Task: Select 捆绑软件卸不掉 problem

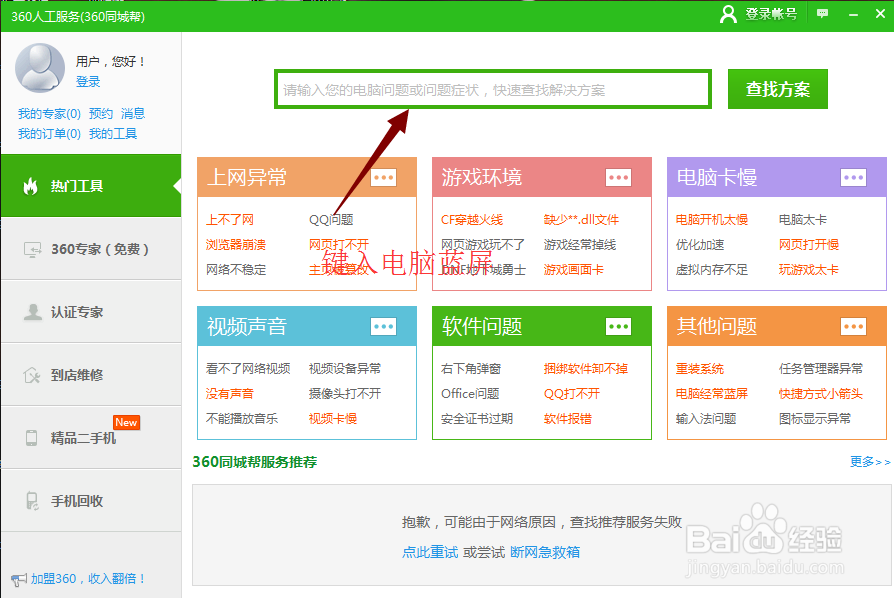Action: (586, 368)
